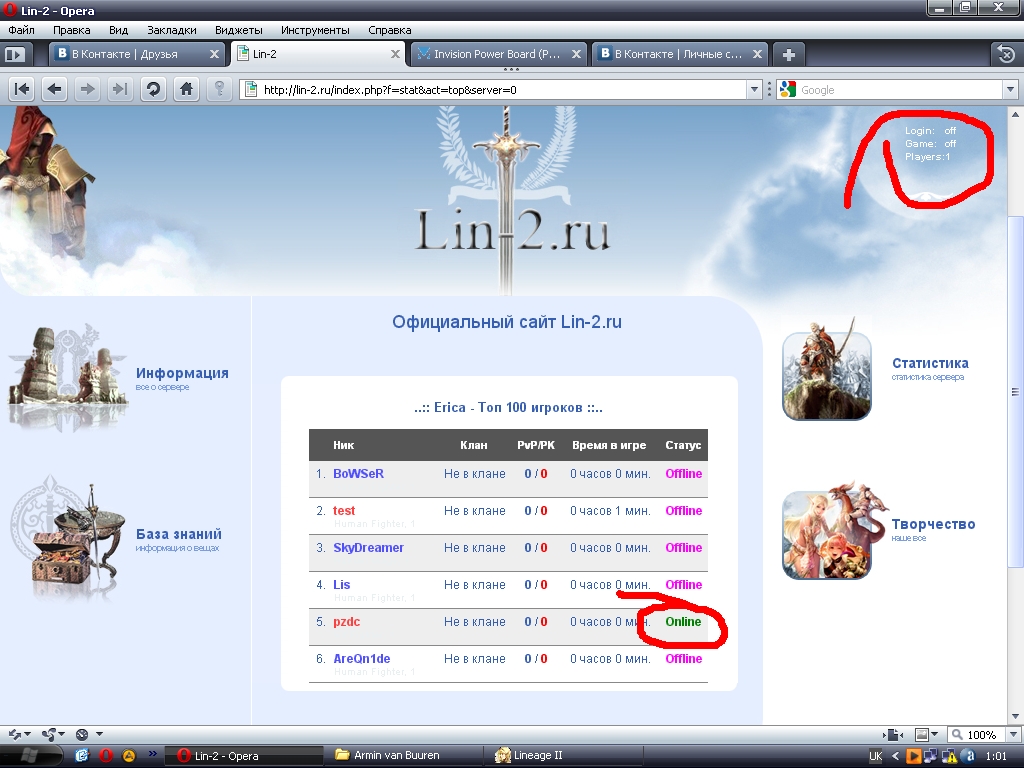Go forward to the next page

87,89
